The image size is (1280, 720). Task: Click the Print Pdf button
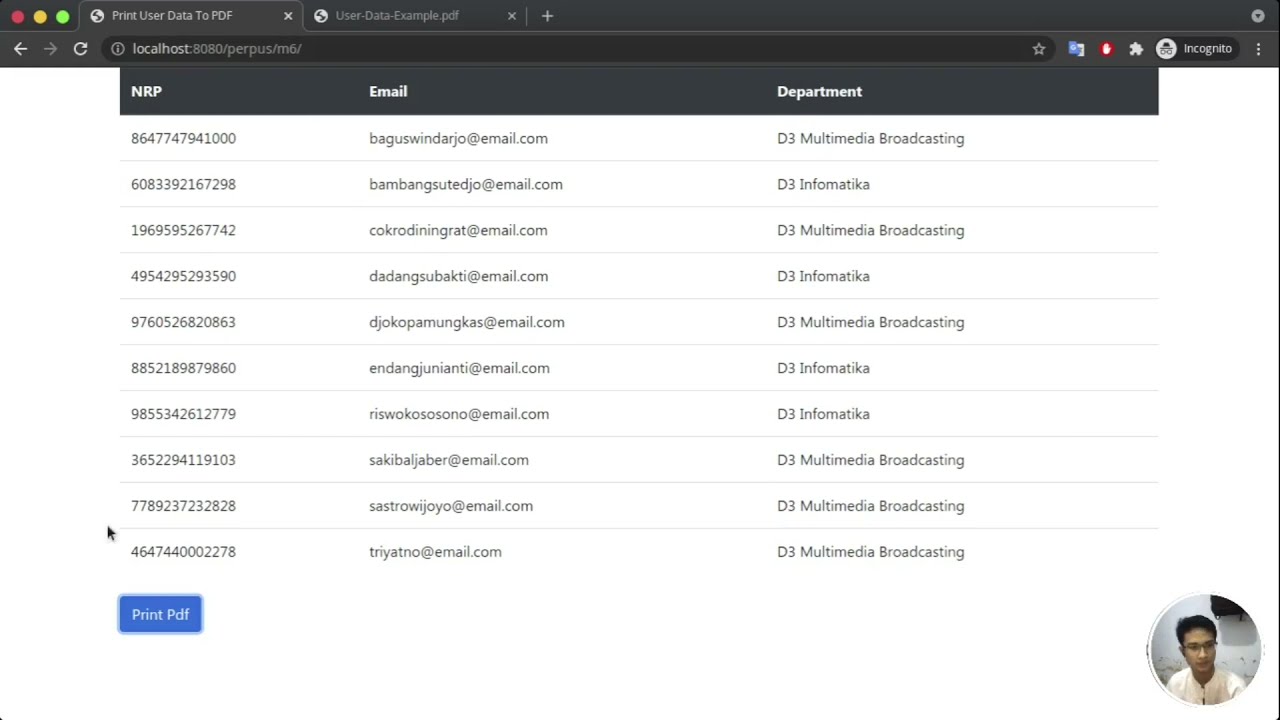(160, 614)
